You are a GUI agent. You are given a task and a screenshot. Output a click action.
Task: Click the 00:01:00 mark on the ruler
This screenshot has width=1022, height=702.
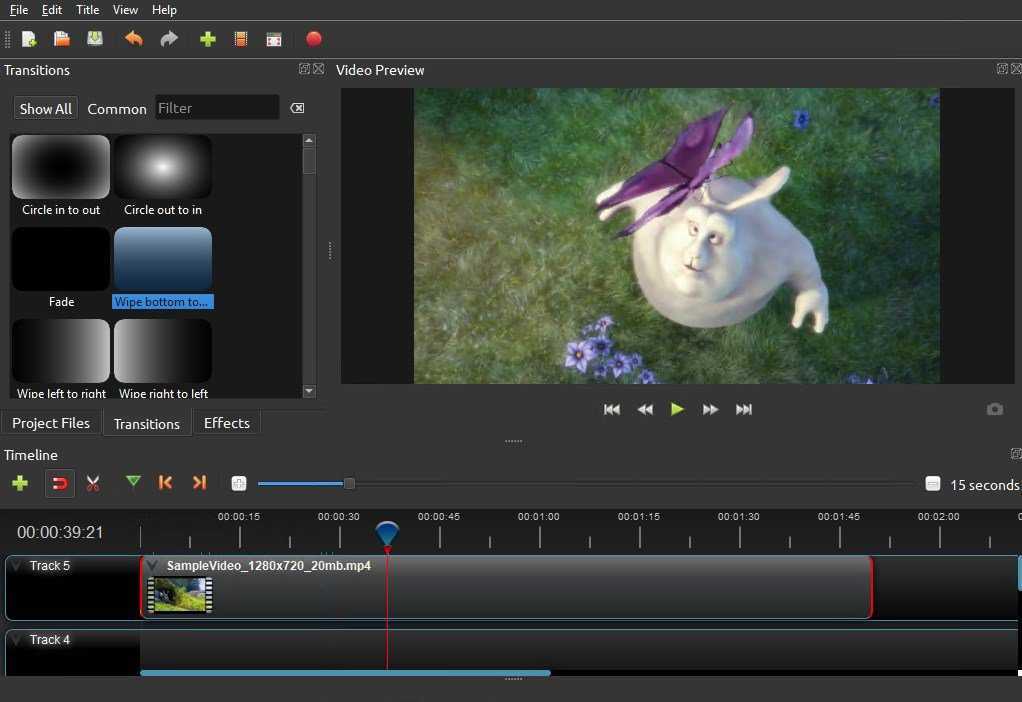tap(538, 516)
